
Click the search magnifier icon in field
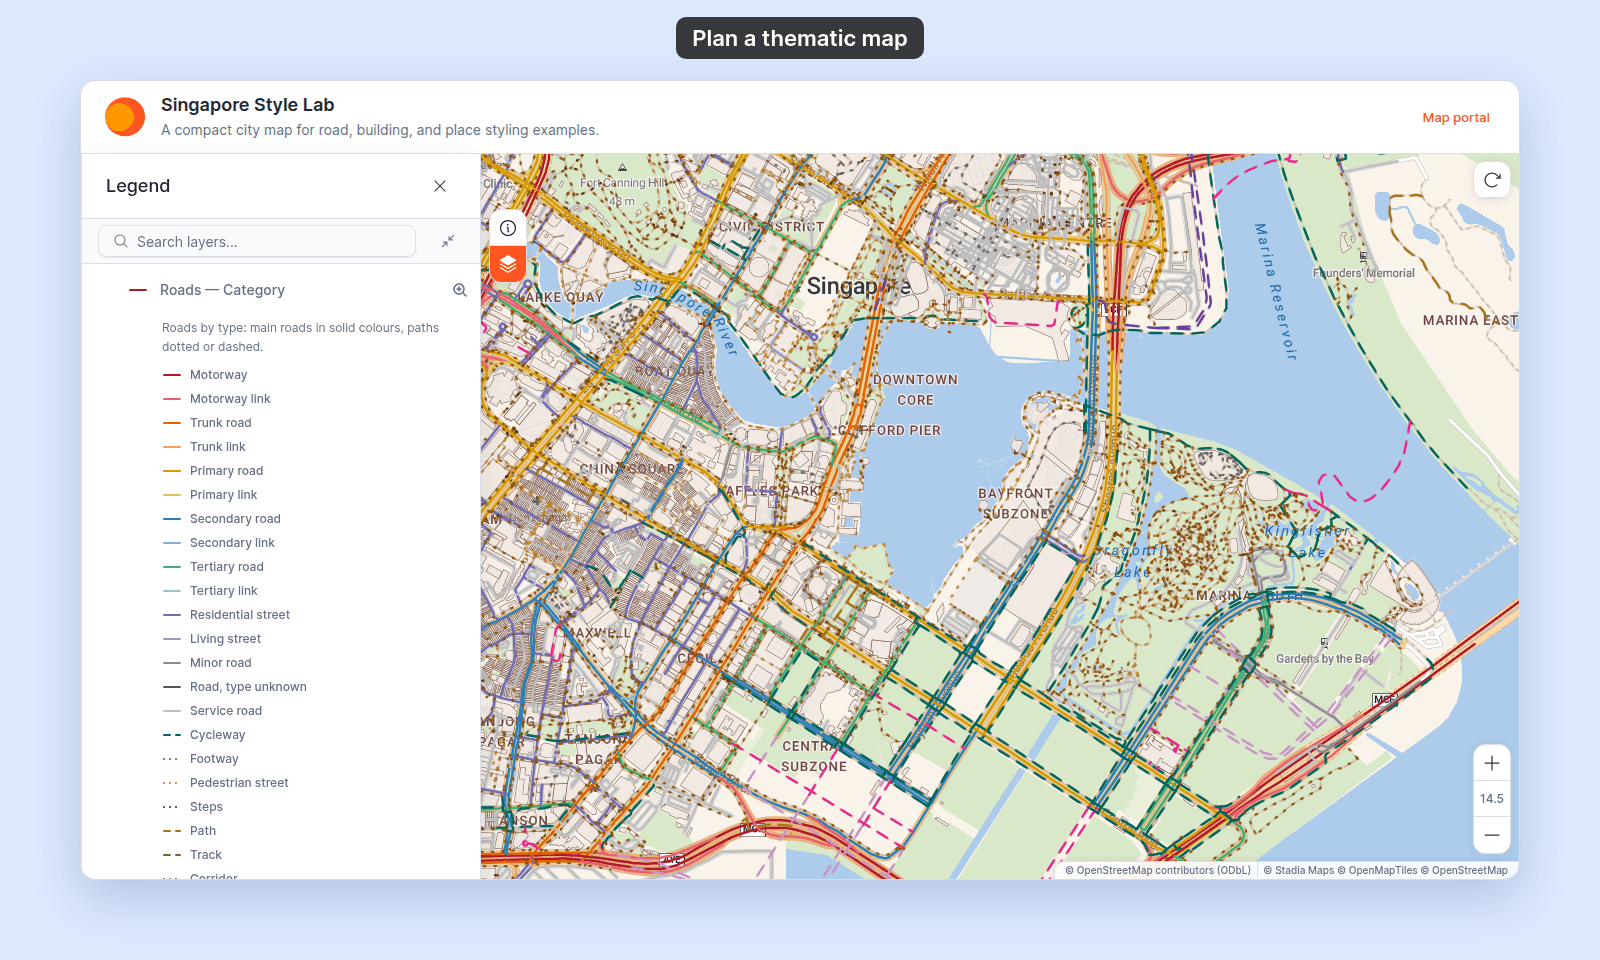121,241
